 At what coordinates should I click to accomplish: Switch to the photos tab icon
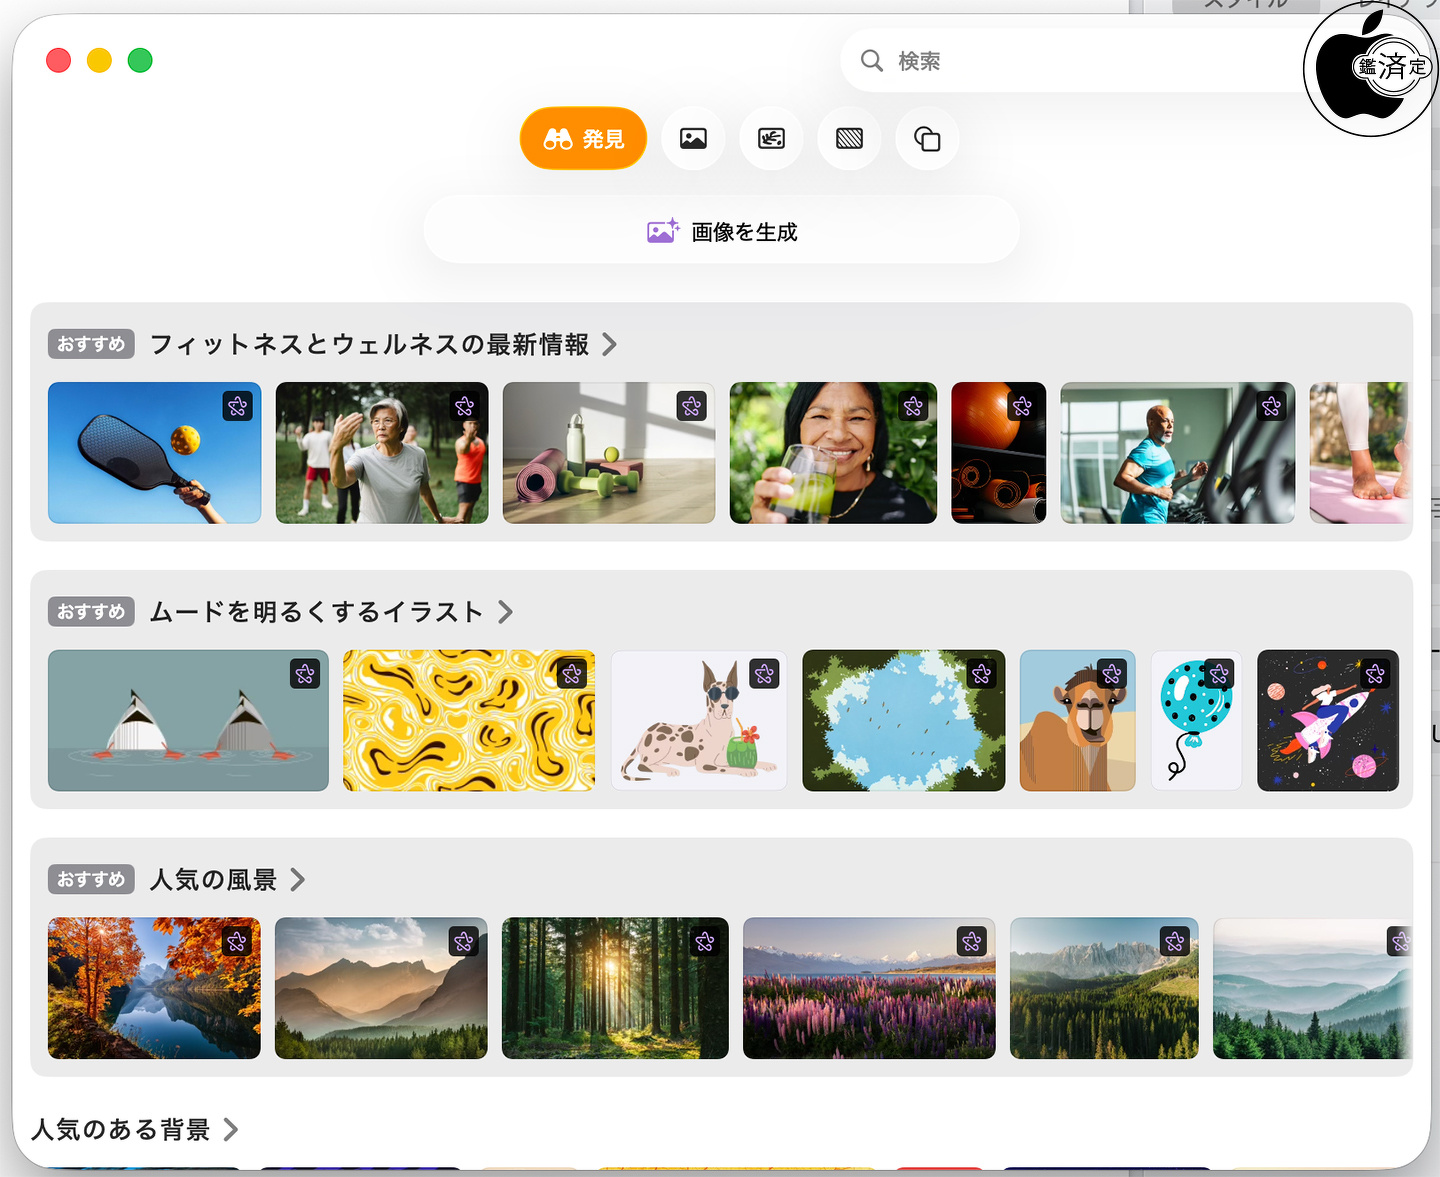click(693, 139)
